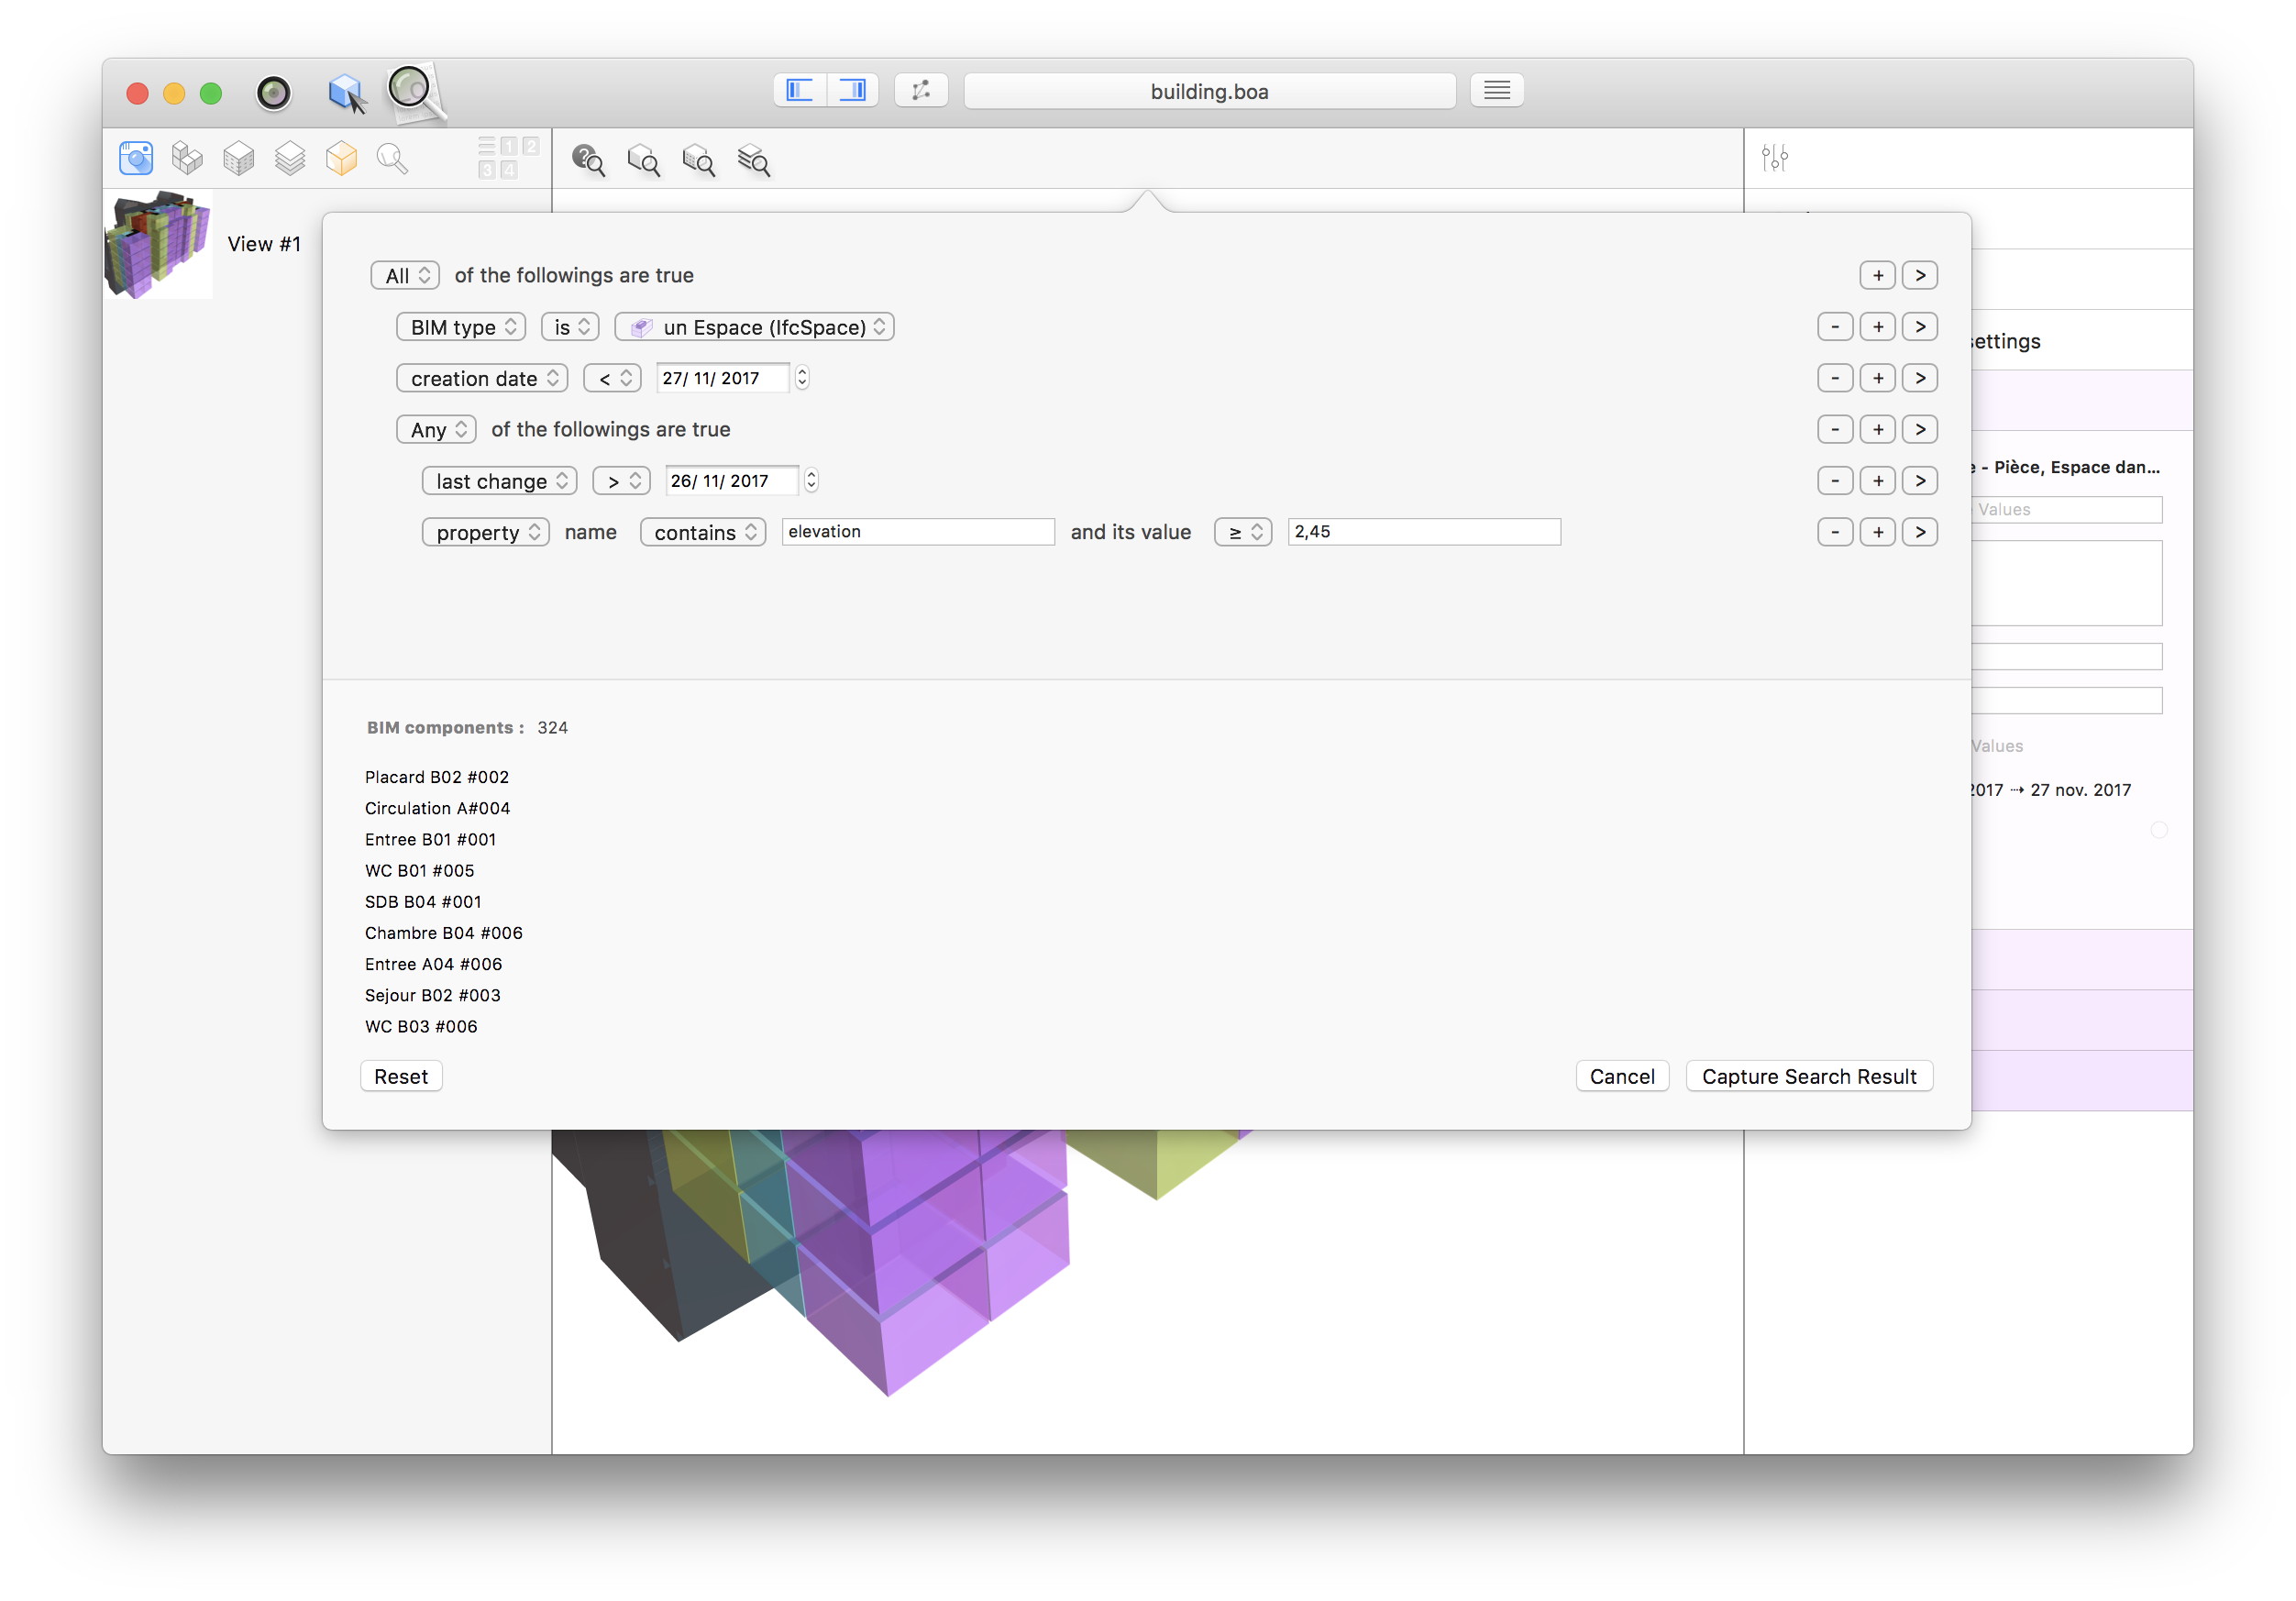The image size is (2296, 1601).
Task: Add a rule after BIM type row
Action: [x=1877, y=327]
